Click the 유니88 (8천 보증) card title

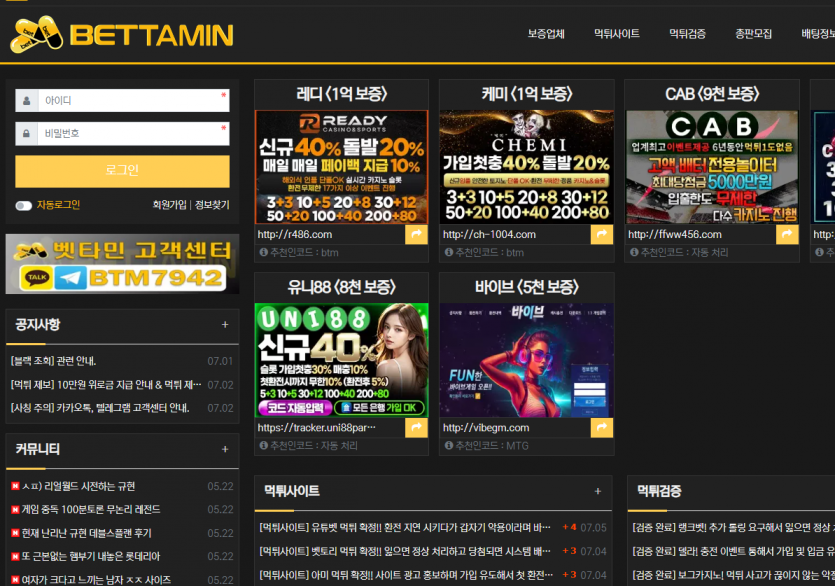(342, 288)
